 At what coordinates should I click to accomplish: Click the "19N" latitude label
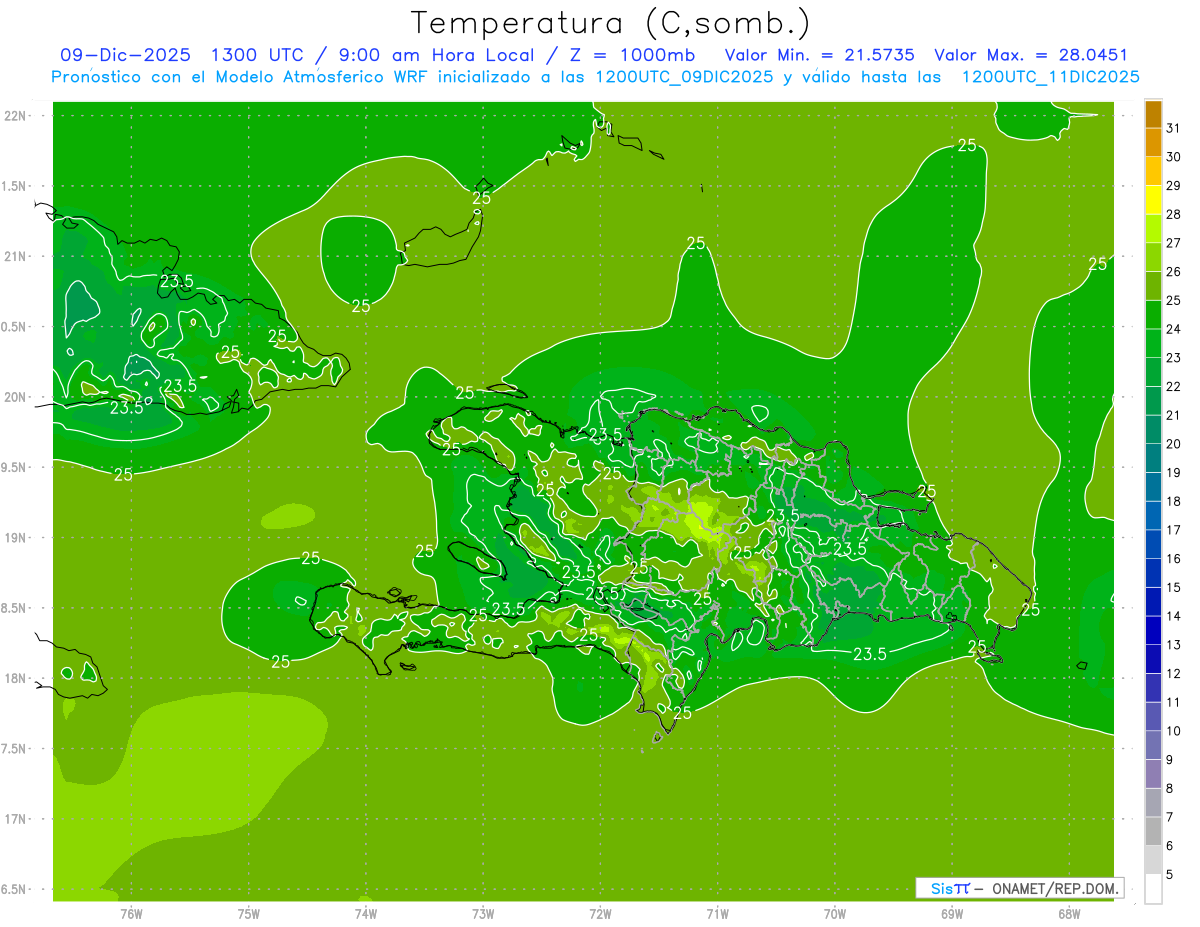16,537
